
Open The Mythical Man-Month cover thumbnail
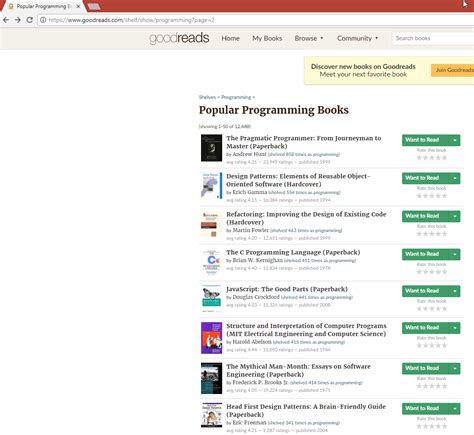(x=211, y=378)
